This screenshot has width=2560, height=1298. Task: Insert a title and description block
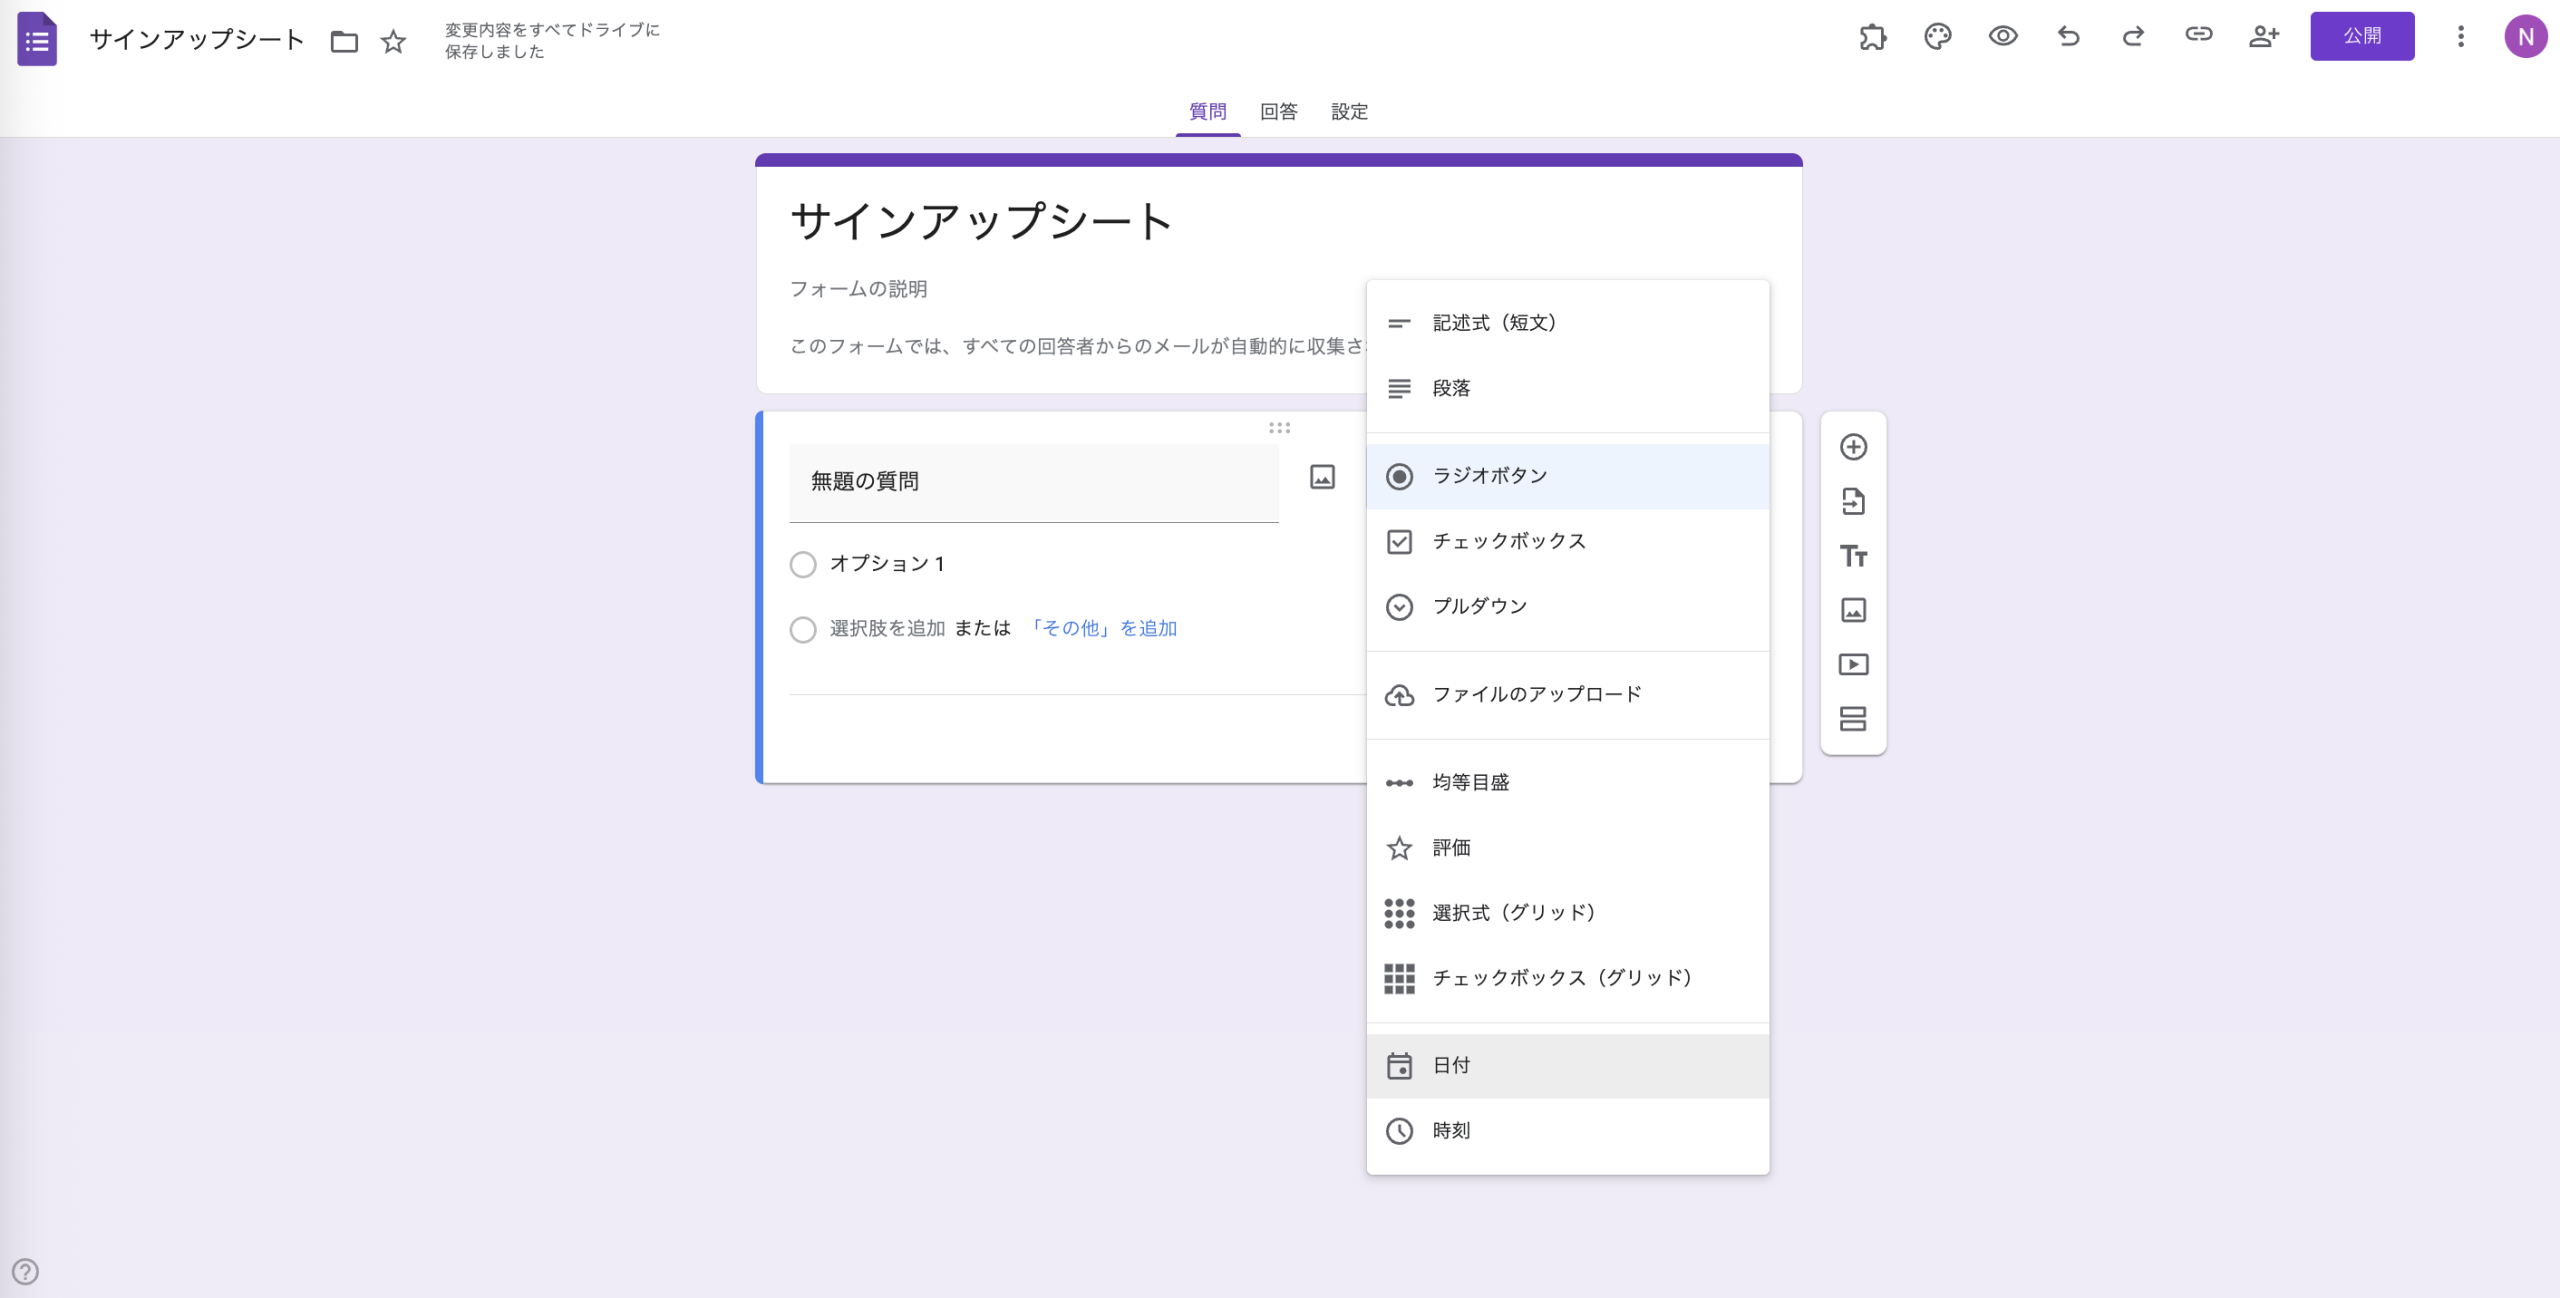(1853, 555)
